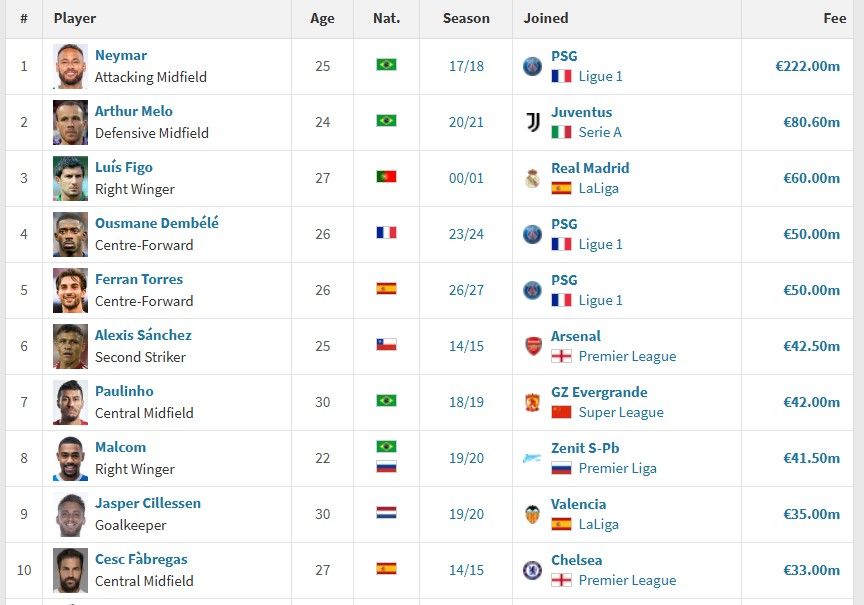Screen dimensions: 864x605
Task: Sort the table by the Fee column header
Action: click(834, 18)
